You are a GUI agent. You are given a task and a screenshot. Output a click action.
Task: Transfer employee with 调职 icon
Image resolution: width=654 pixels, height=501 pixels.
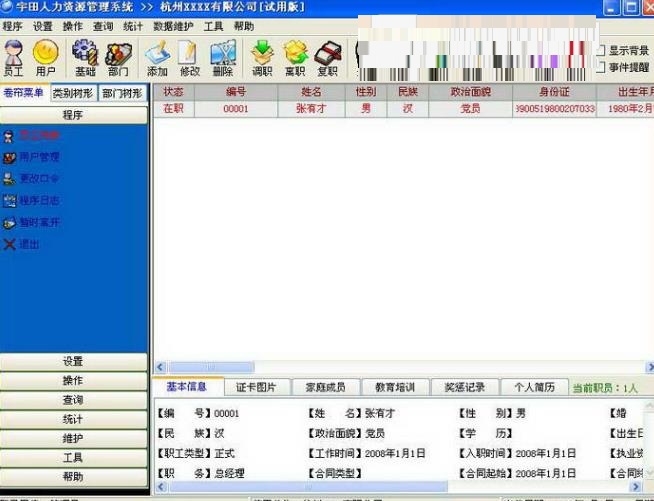tap(262, 58)
